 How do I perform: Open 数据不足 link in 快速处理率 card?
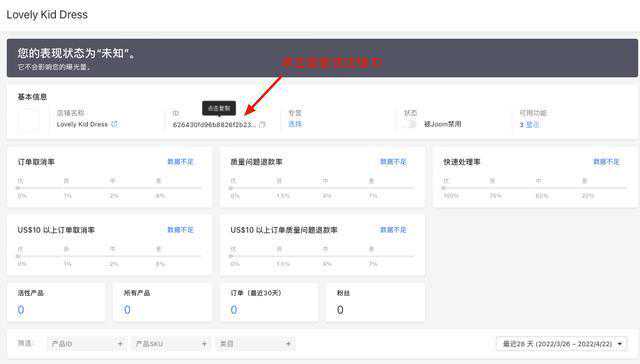tap(606, 162)
